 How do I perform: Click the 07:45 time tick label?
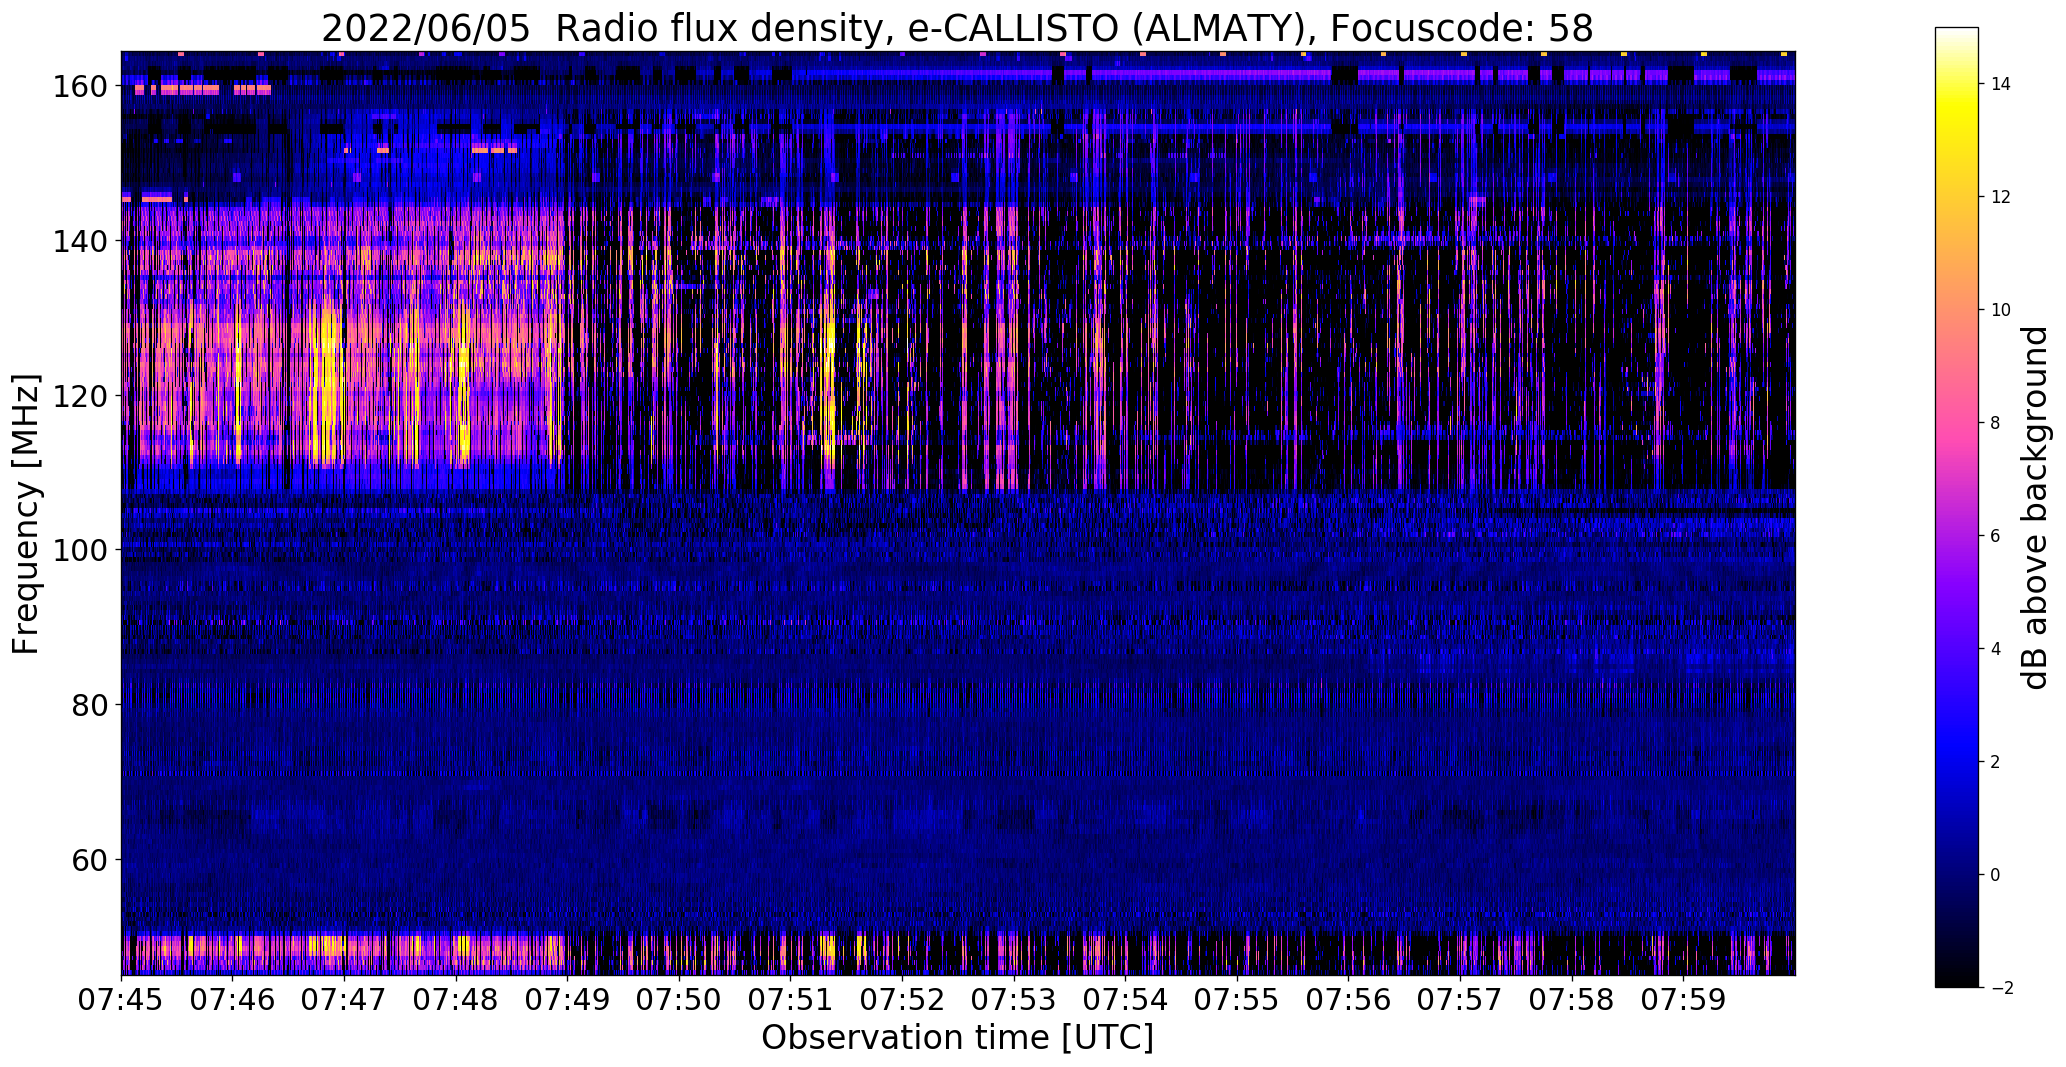pyautogui.click(x=122, y=999)
